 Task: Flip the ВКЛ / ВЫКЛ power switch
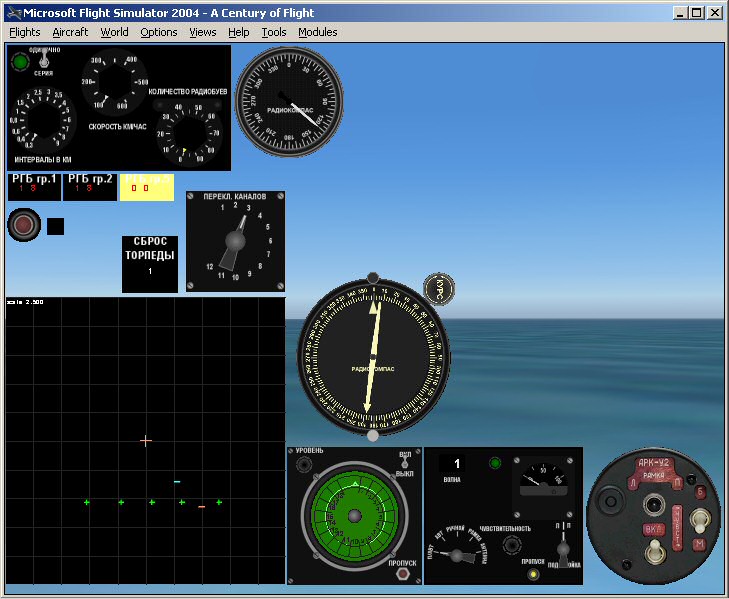click(x=405, y=464)
